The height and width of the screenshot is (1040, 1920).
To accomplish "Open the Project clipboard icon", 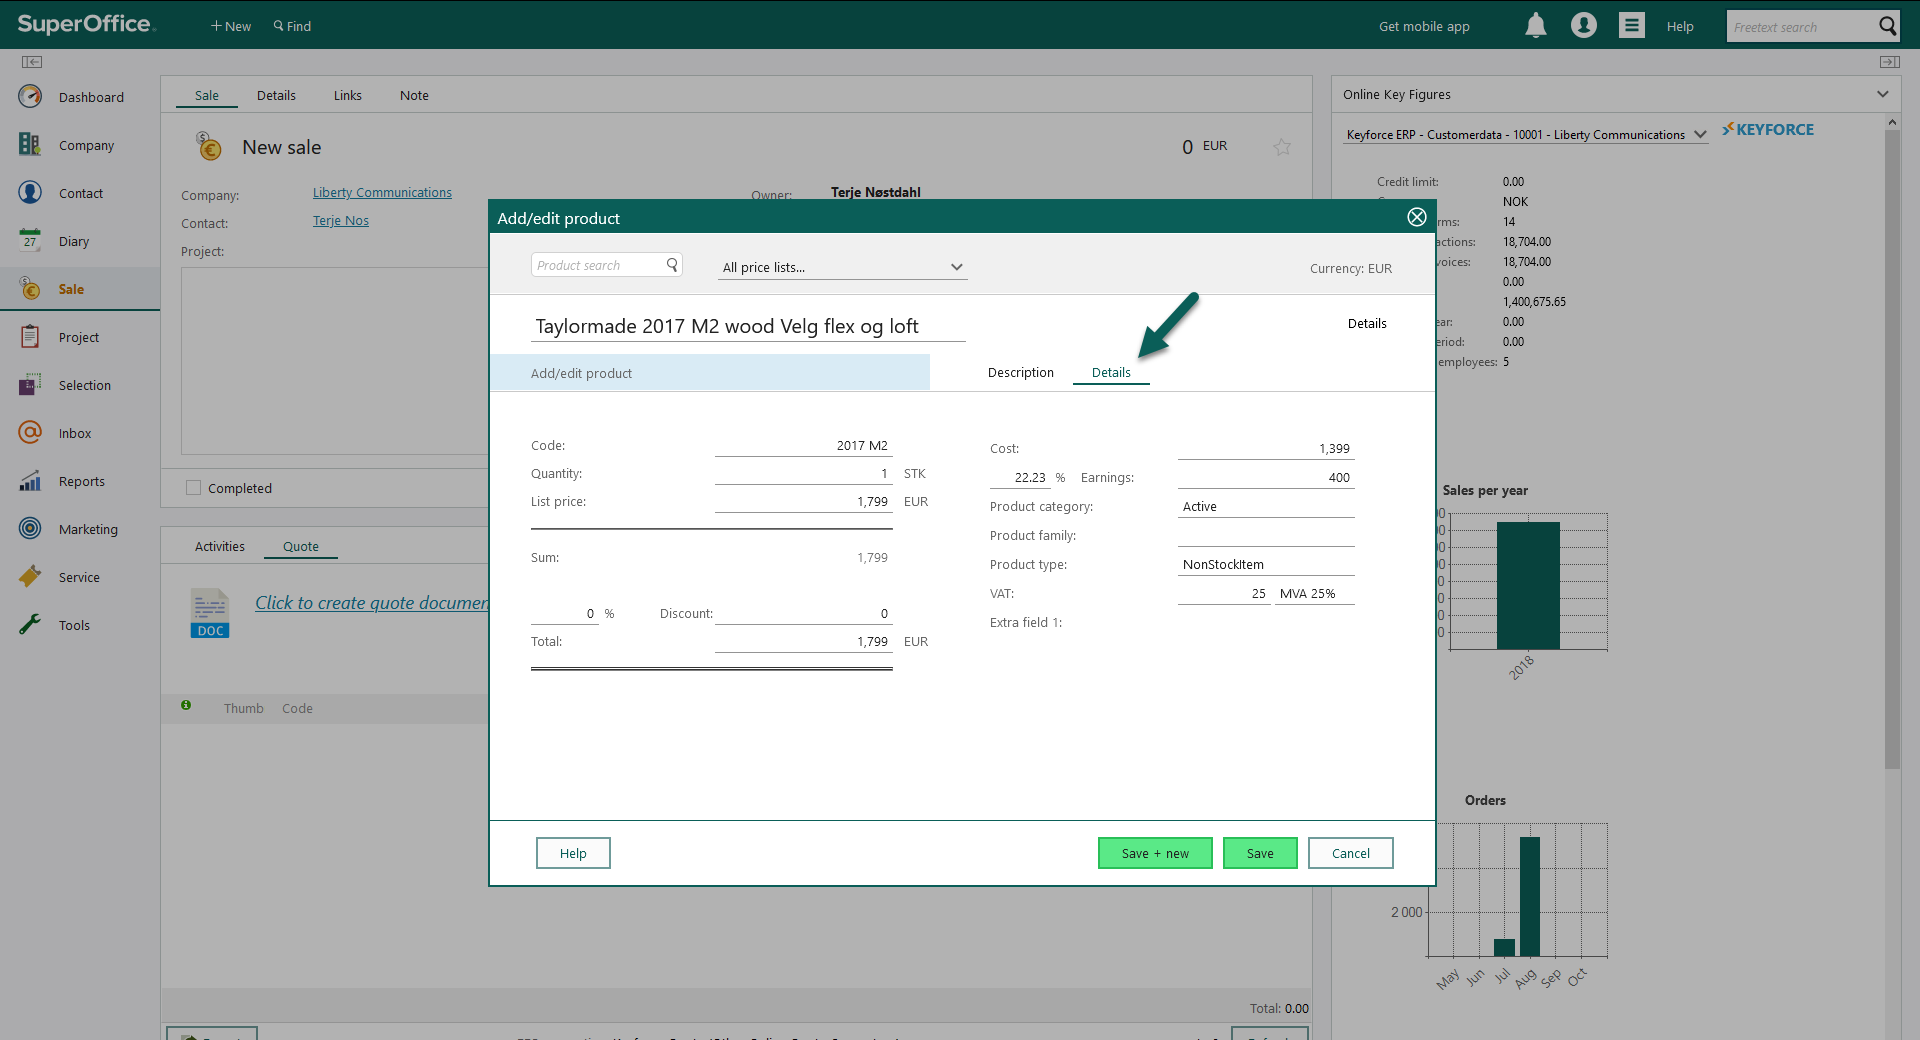I will pyautogui.click(x=30, y=336).
